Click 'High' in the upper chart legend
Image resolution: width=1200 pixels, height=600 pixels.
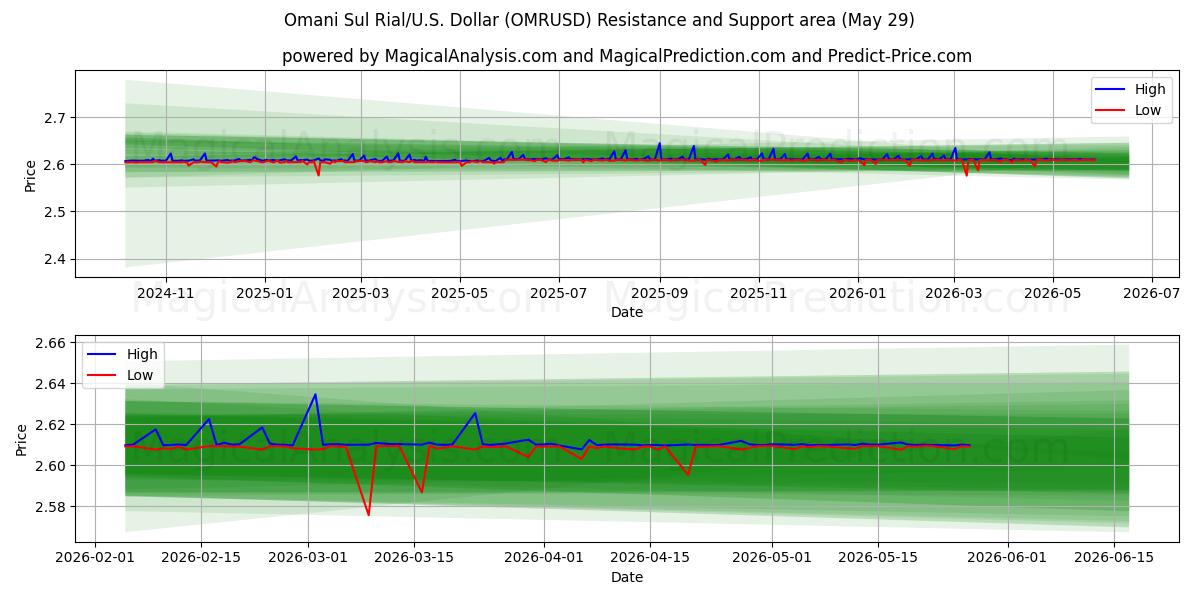click(x=1148, y=89)
